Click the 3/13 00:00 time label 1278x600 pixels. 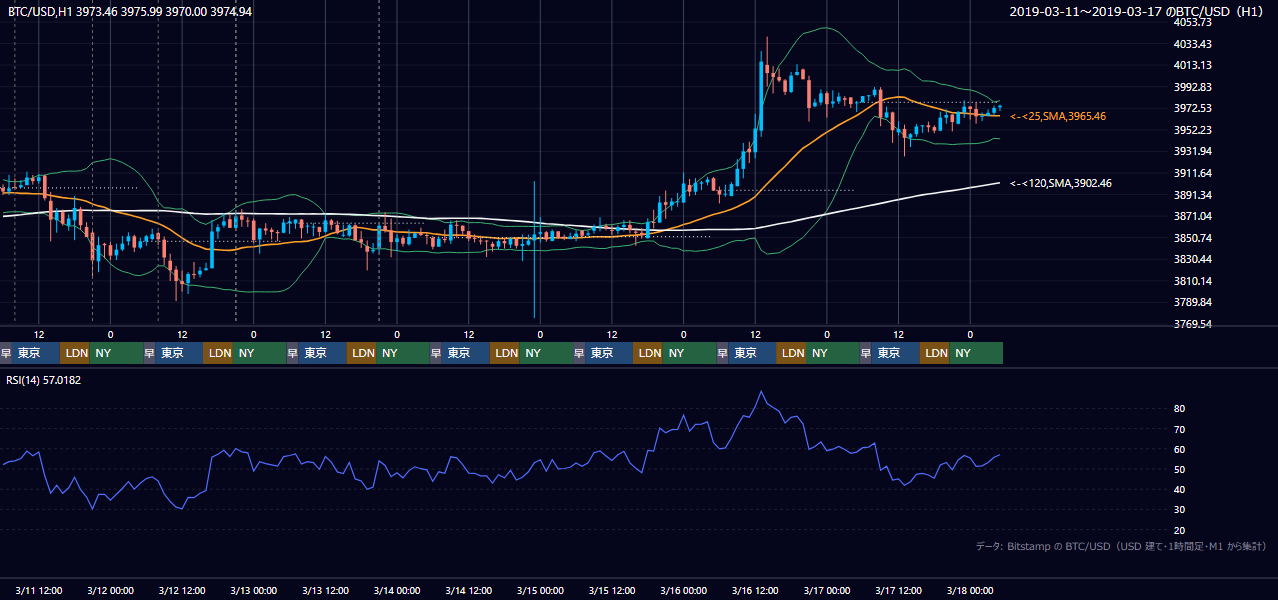coord(253,590)
